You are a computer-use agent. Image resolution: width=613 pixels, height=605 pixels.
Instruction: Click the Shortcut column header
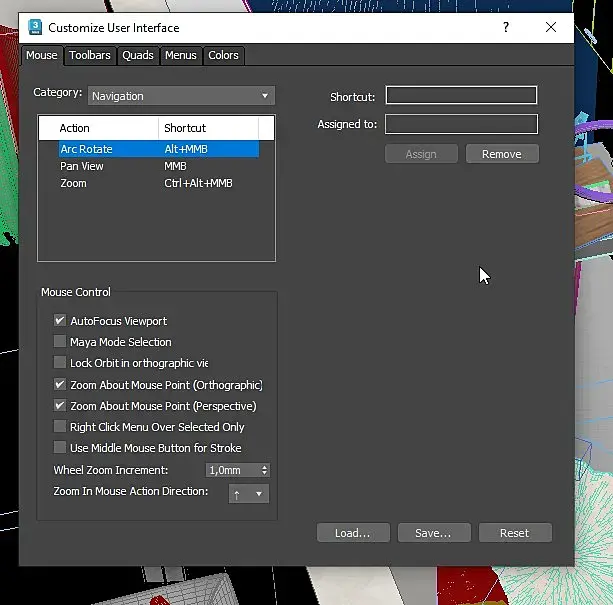[x=208, y=128]
